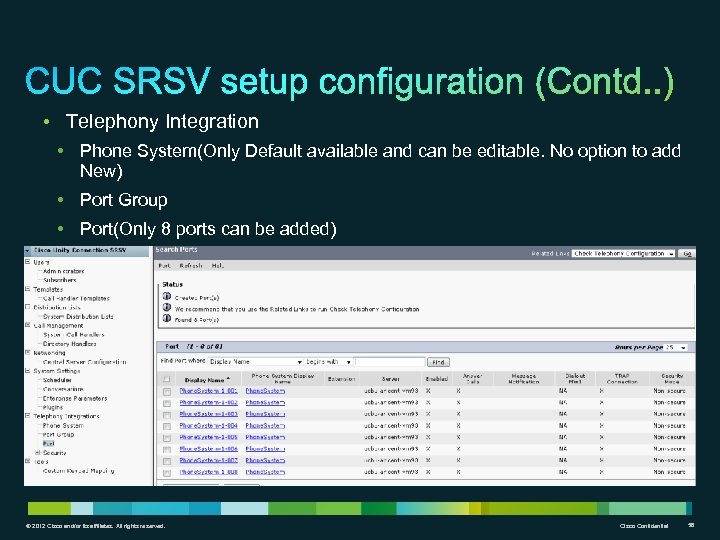The width and height of the screenshot is (720, 540).
Task: Open the Related Links Check Telephony Configuration dropdown
Action: [623, 253]
